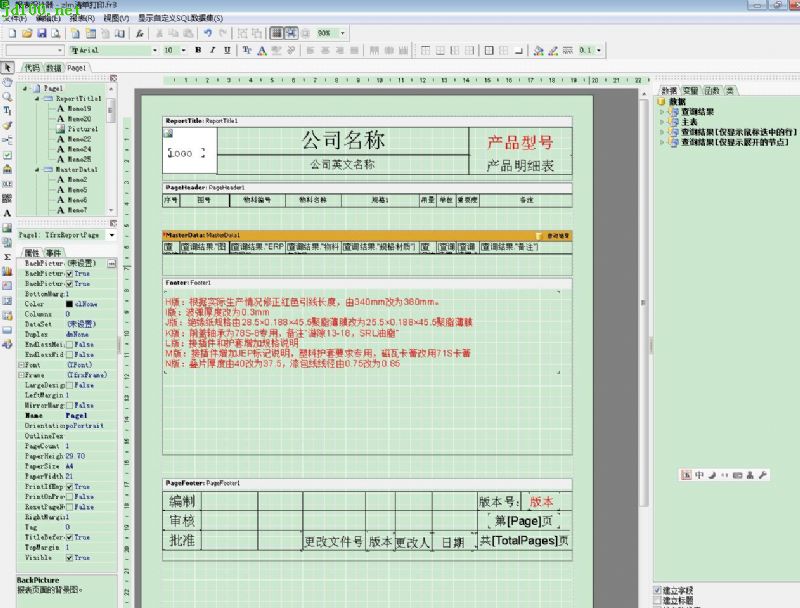Open the font settings dialog icon
The width and height of the screenshot is (800, 608).
(247, 50)
